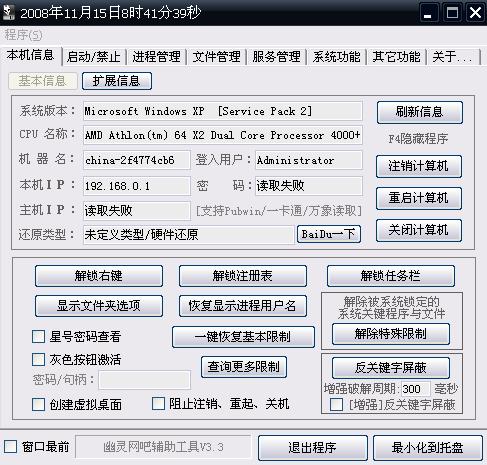
Task: Click the app icon in title bar
Action: click(x=9, y=13)
